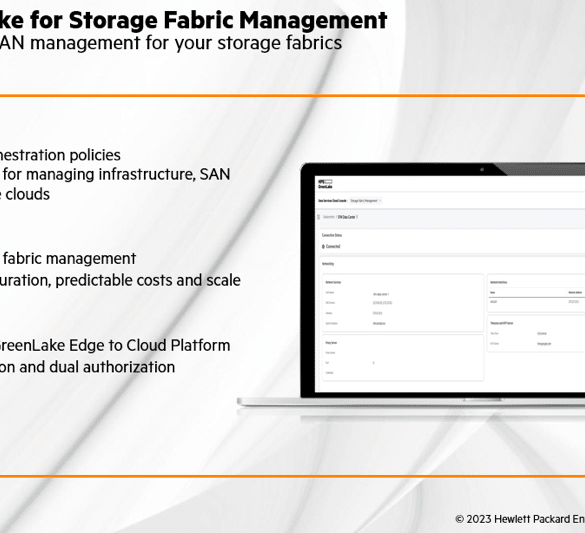Click the Name column header in Network Interfaces
This screenshot has height=533, width=585.
492,292
